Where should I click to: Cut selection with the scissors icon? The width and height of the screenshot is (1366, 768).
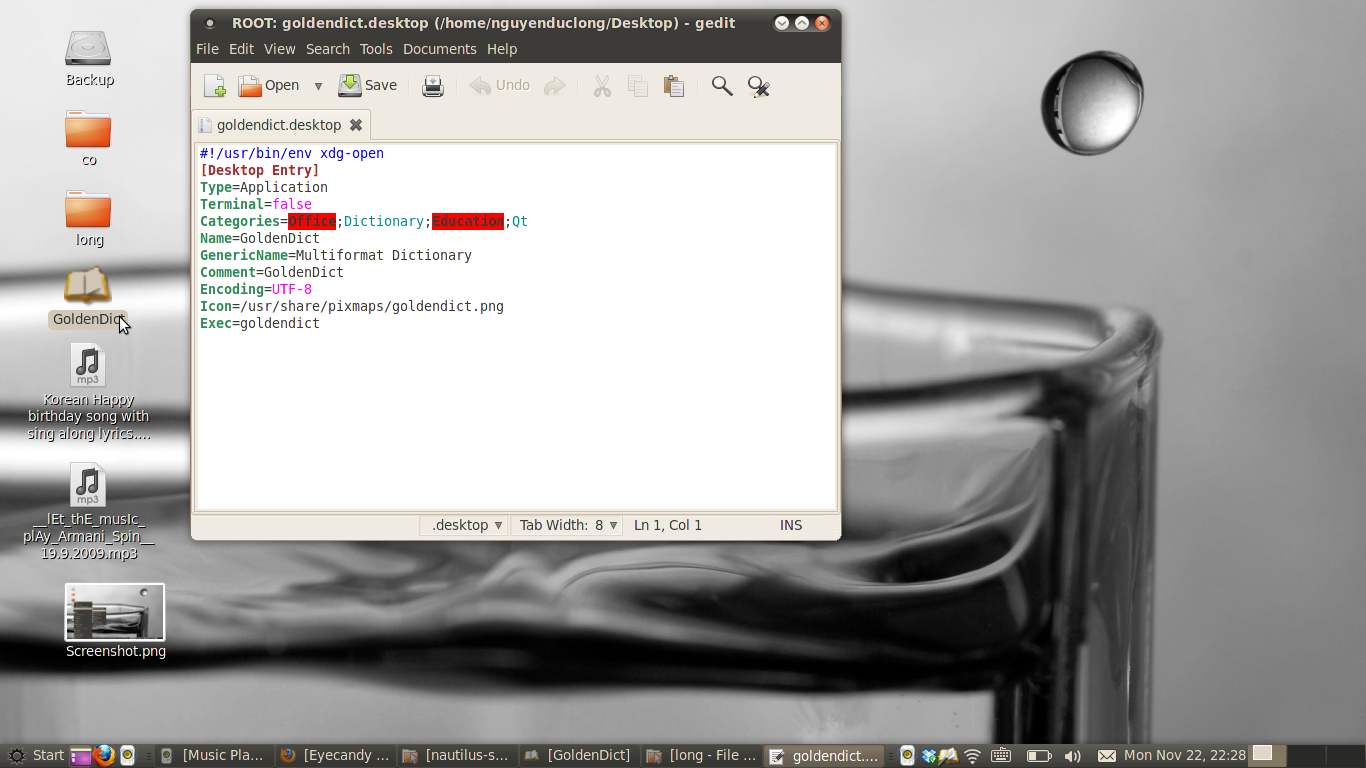point(602,86)
